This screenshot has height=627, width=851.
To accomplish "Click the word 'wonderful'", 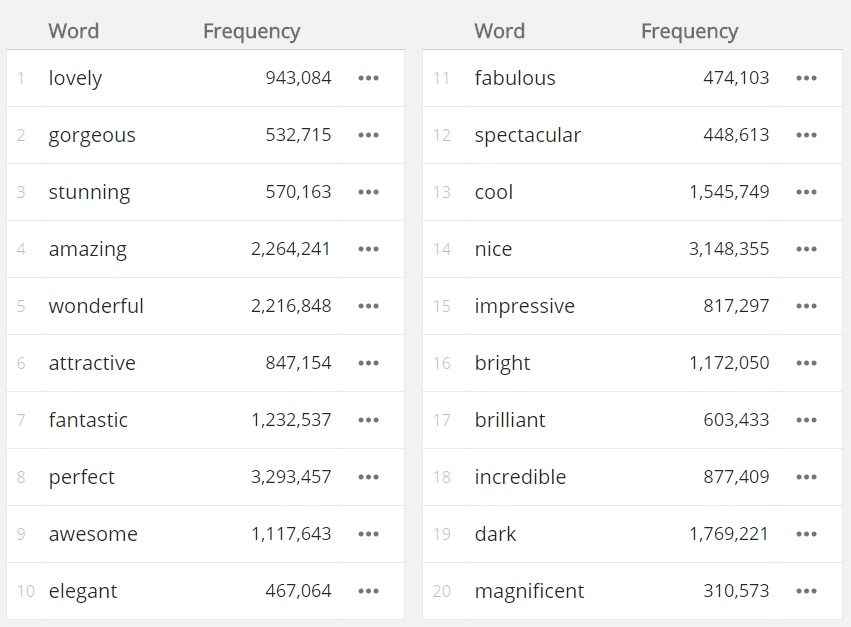I will [x=96, y=306].
